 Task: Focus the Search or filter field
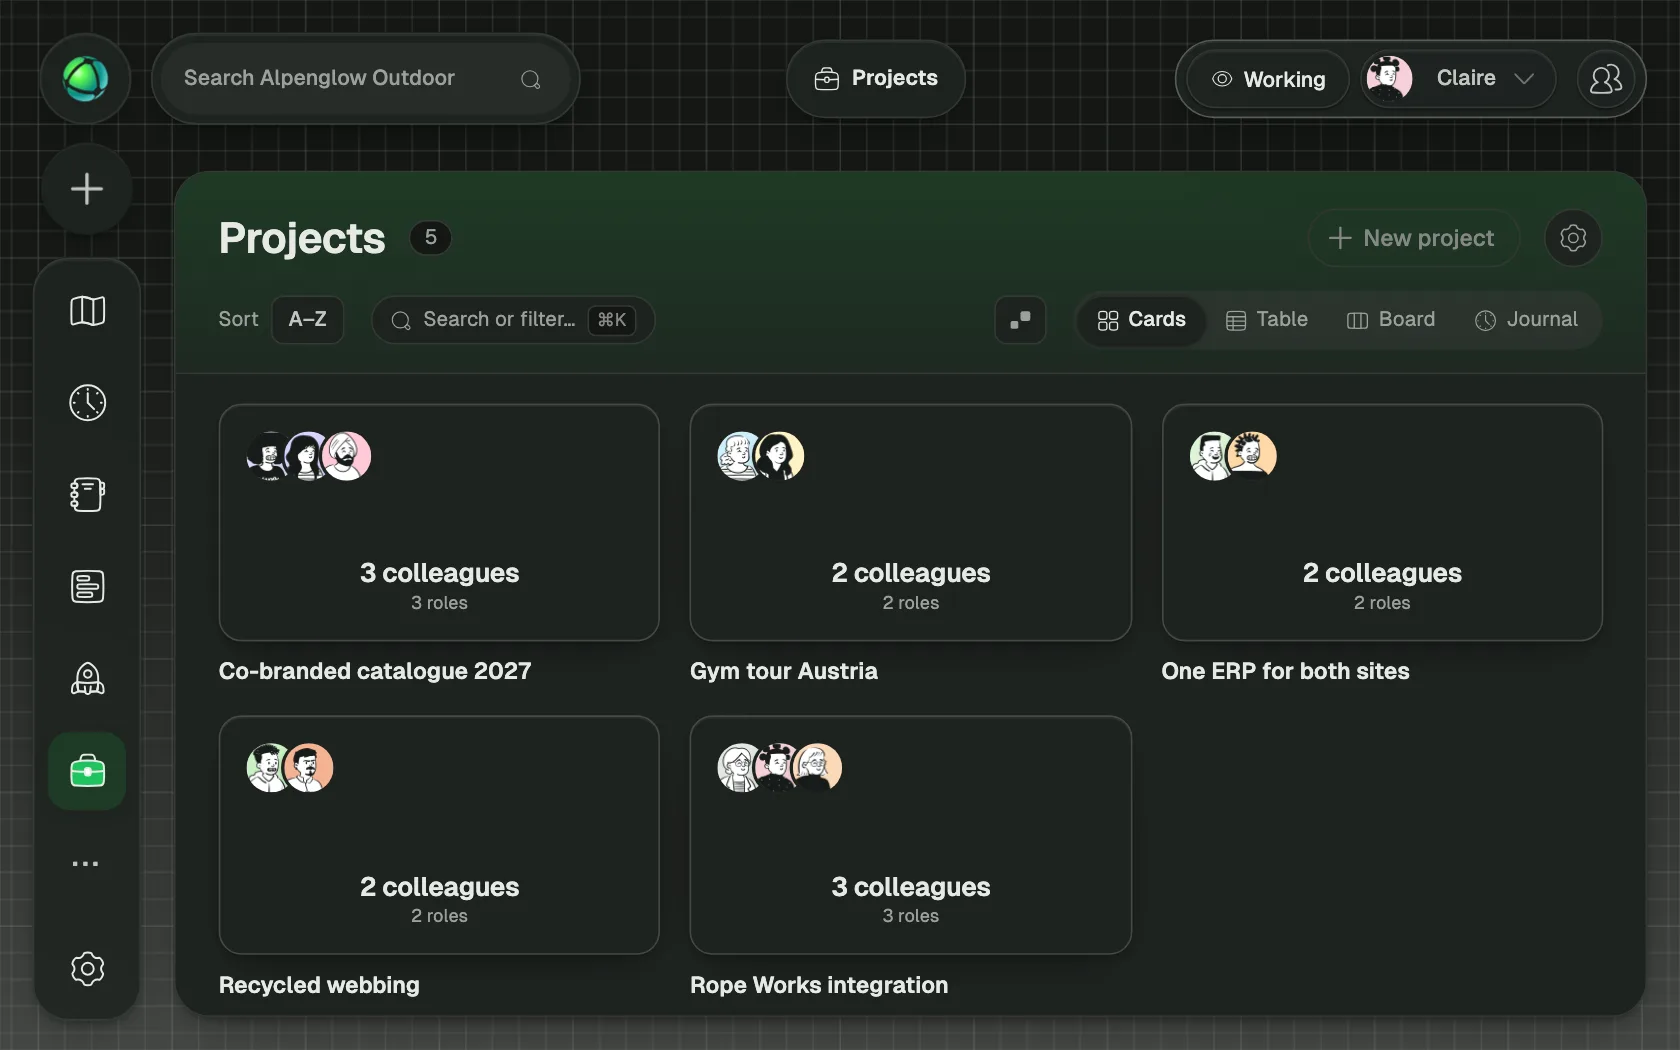pos(513,320)
